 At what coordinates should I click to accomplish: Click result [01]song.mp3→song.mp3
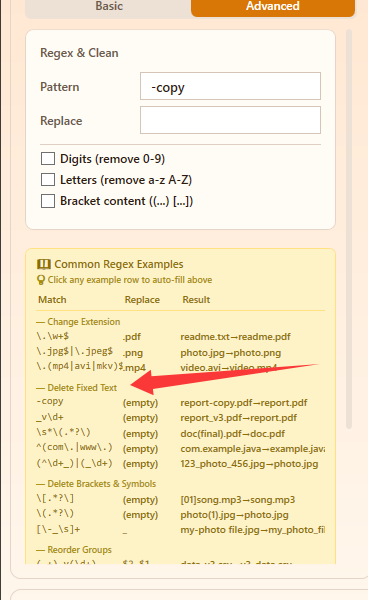pos(238,500)
